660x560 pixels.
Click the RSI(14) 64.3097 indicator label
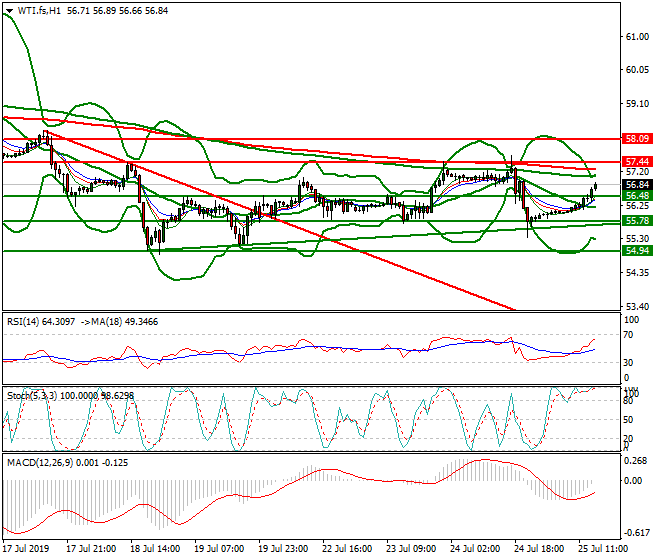point(41,322)
